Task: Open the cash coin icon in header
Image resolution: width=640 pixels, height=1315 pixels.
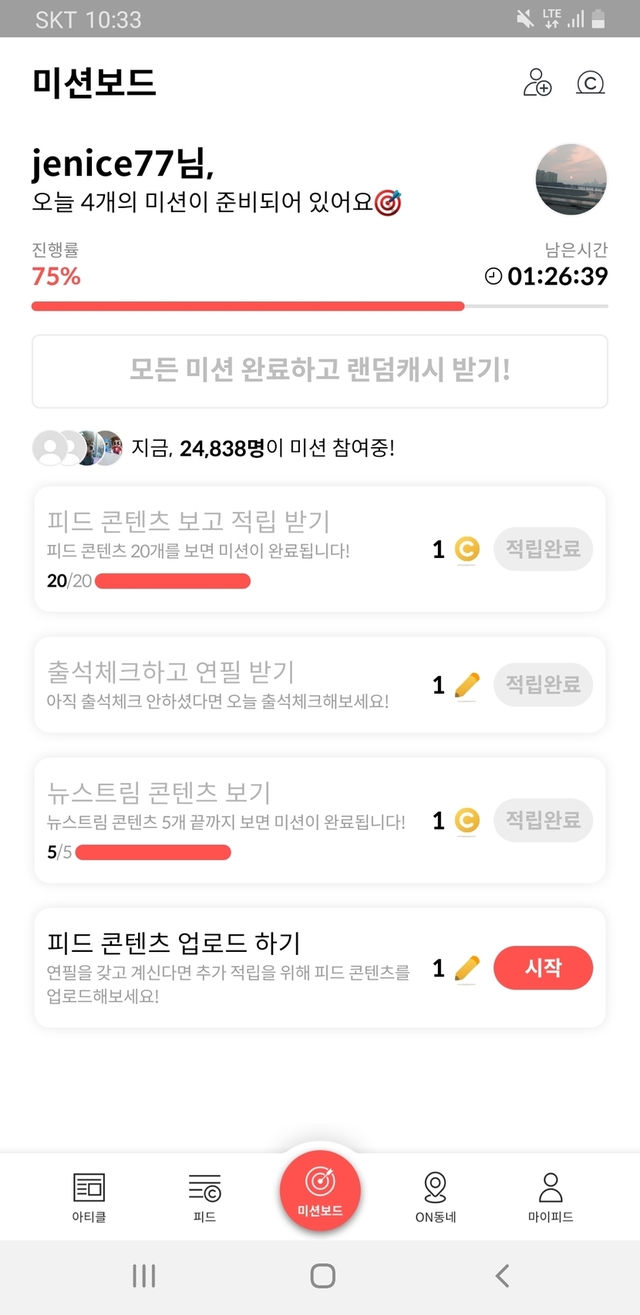Action: point(591,82)
